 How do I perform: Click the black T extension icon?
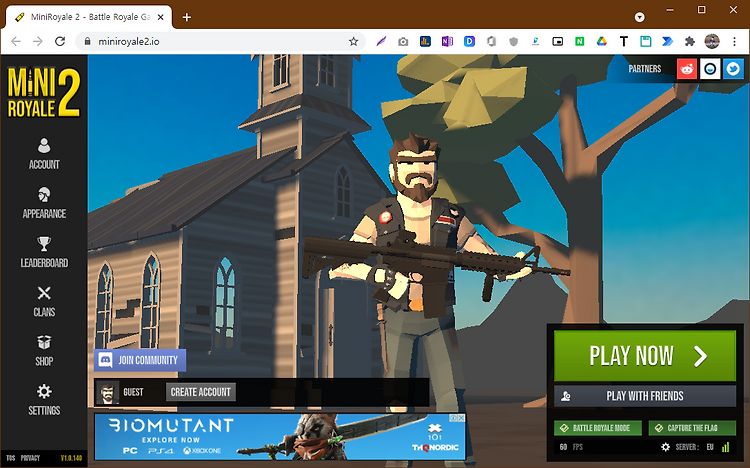624,42
